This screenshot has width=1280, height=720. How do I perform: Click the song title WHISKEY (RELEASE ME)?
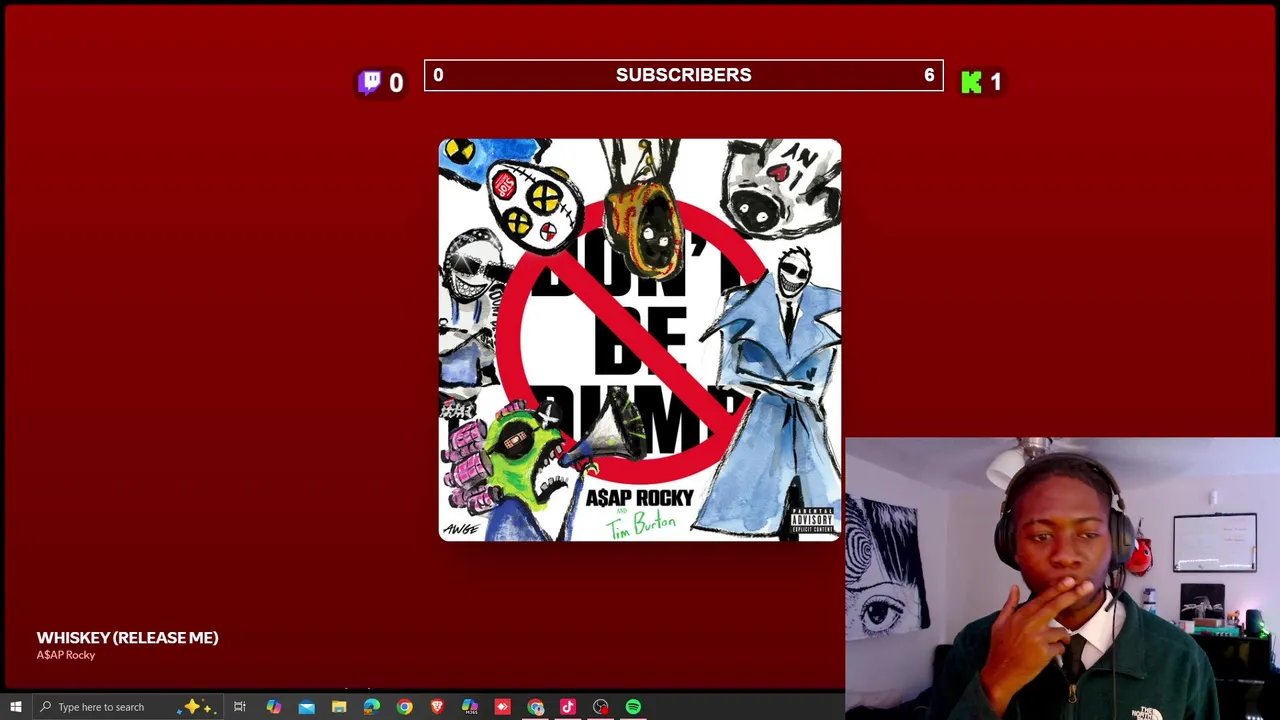coord(127,637)
